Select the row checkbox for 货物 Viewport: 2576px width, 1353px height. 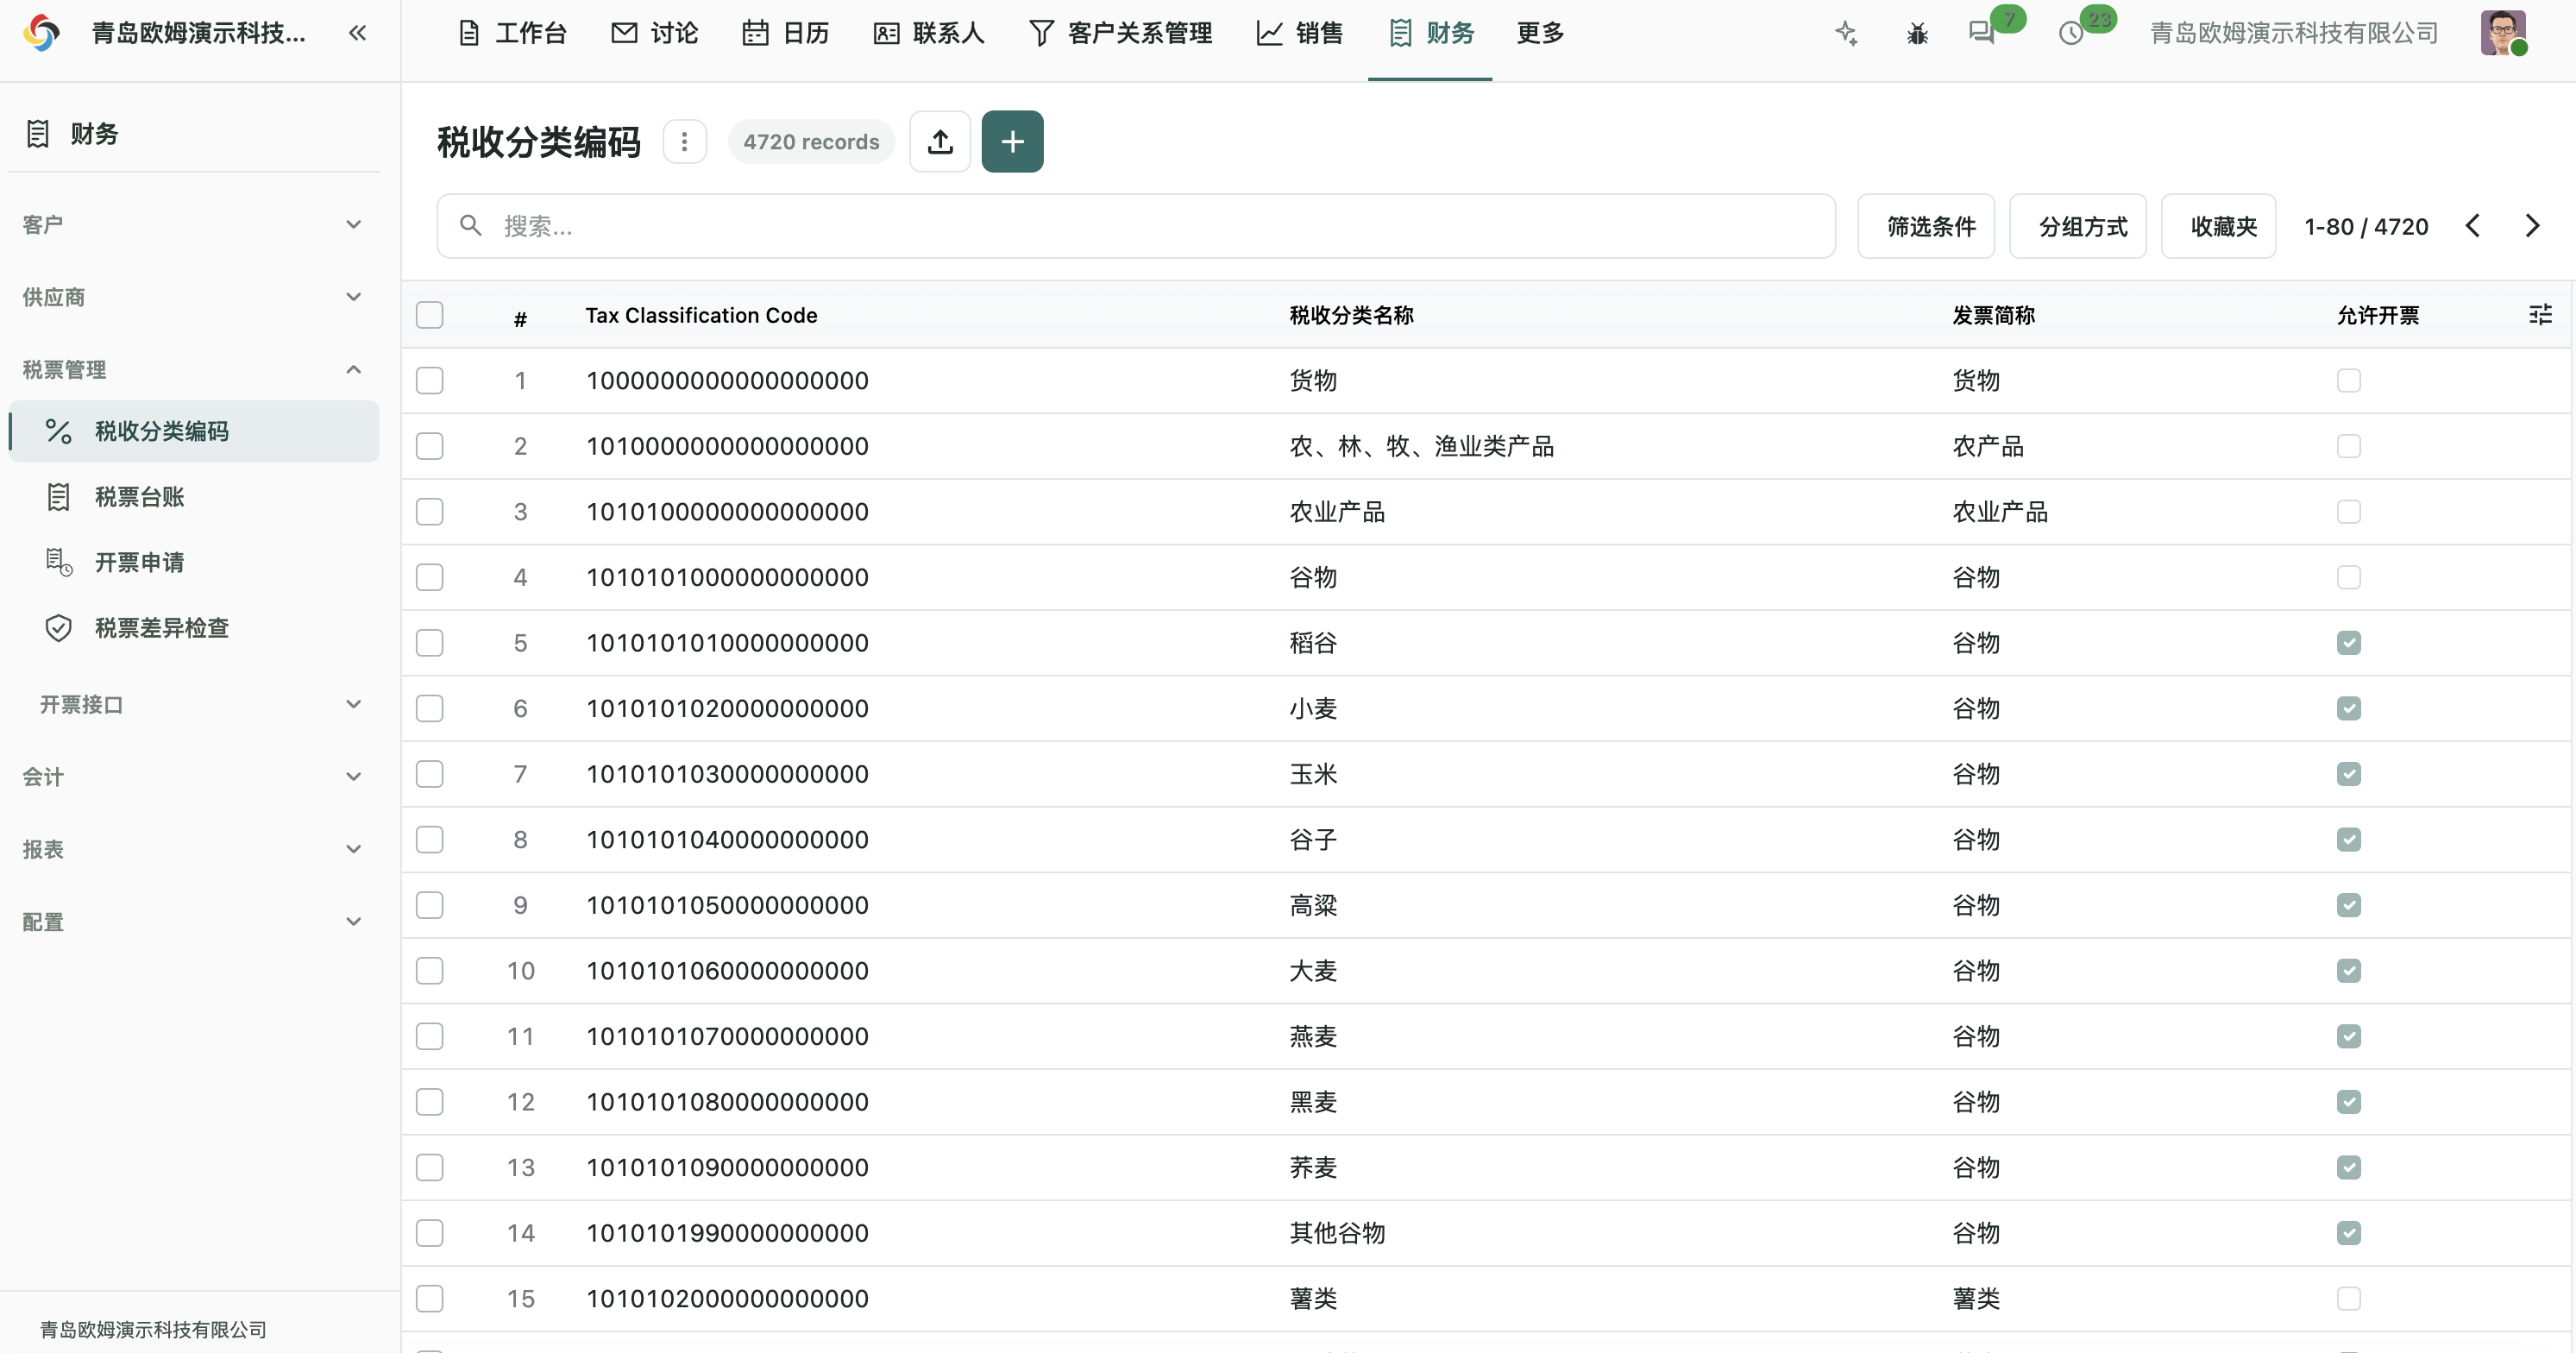point(429,381)
